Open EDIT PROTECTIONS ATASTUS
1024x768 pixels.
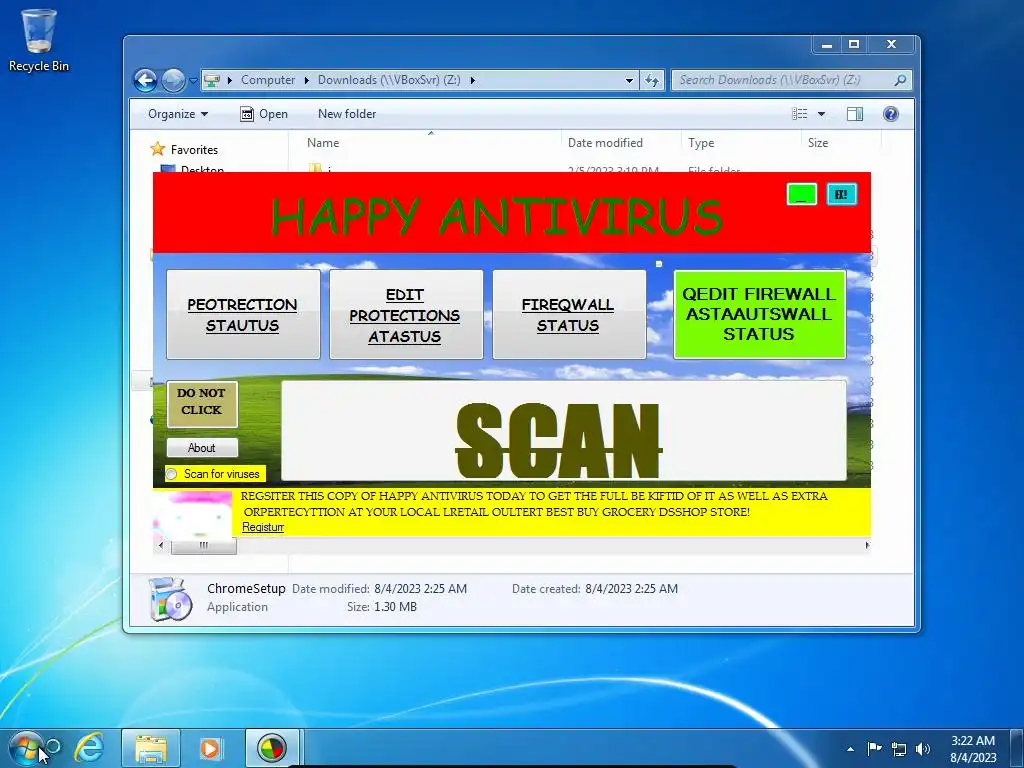406,314
